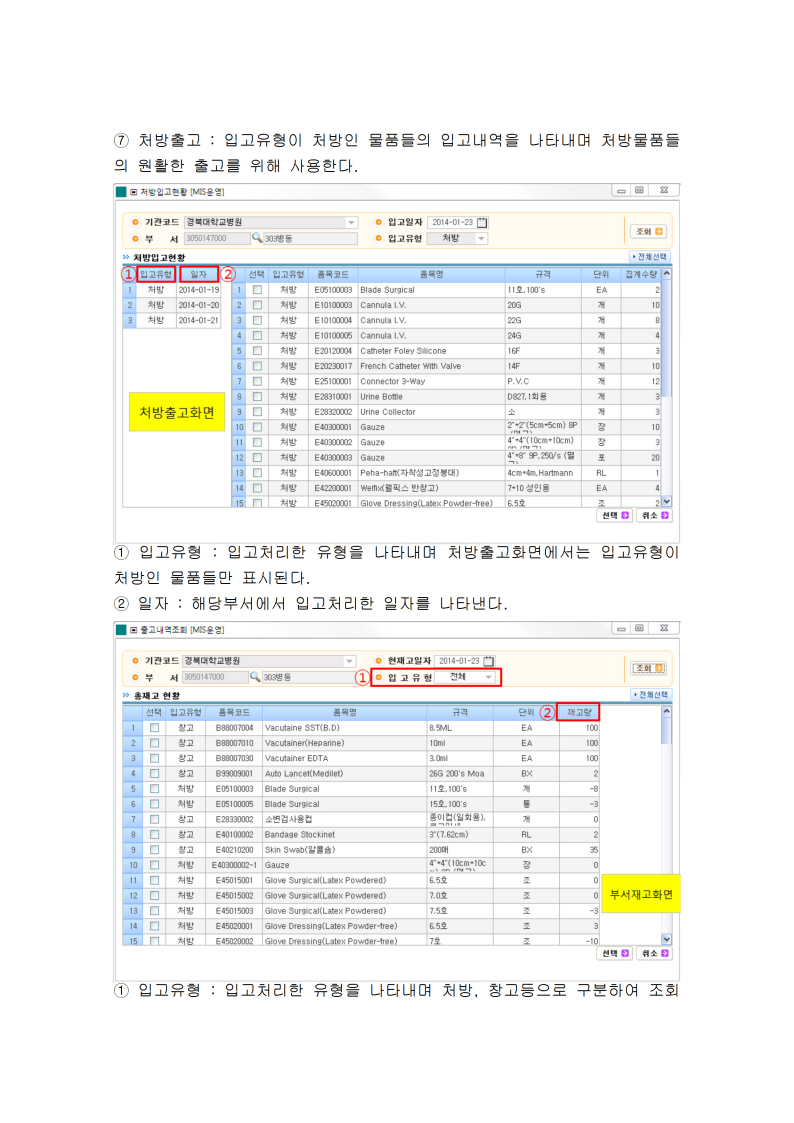Select checkbox for Vacutaine SST(B.D) row
Viewport: 794px width, 1123px height.
(x=153, y=728)
